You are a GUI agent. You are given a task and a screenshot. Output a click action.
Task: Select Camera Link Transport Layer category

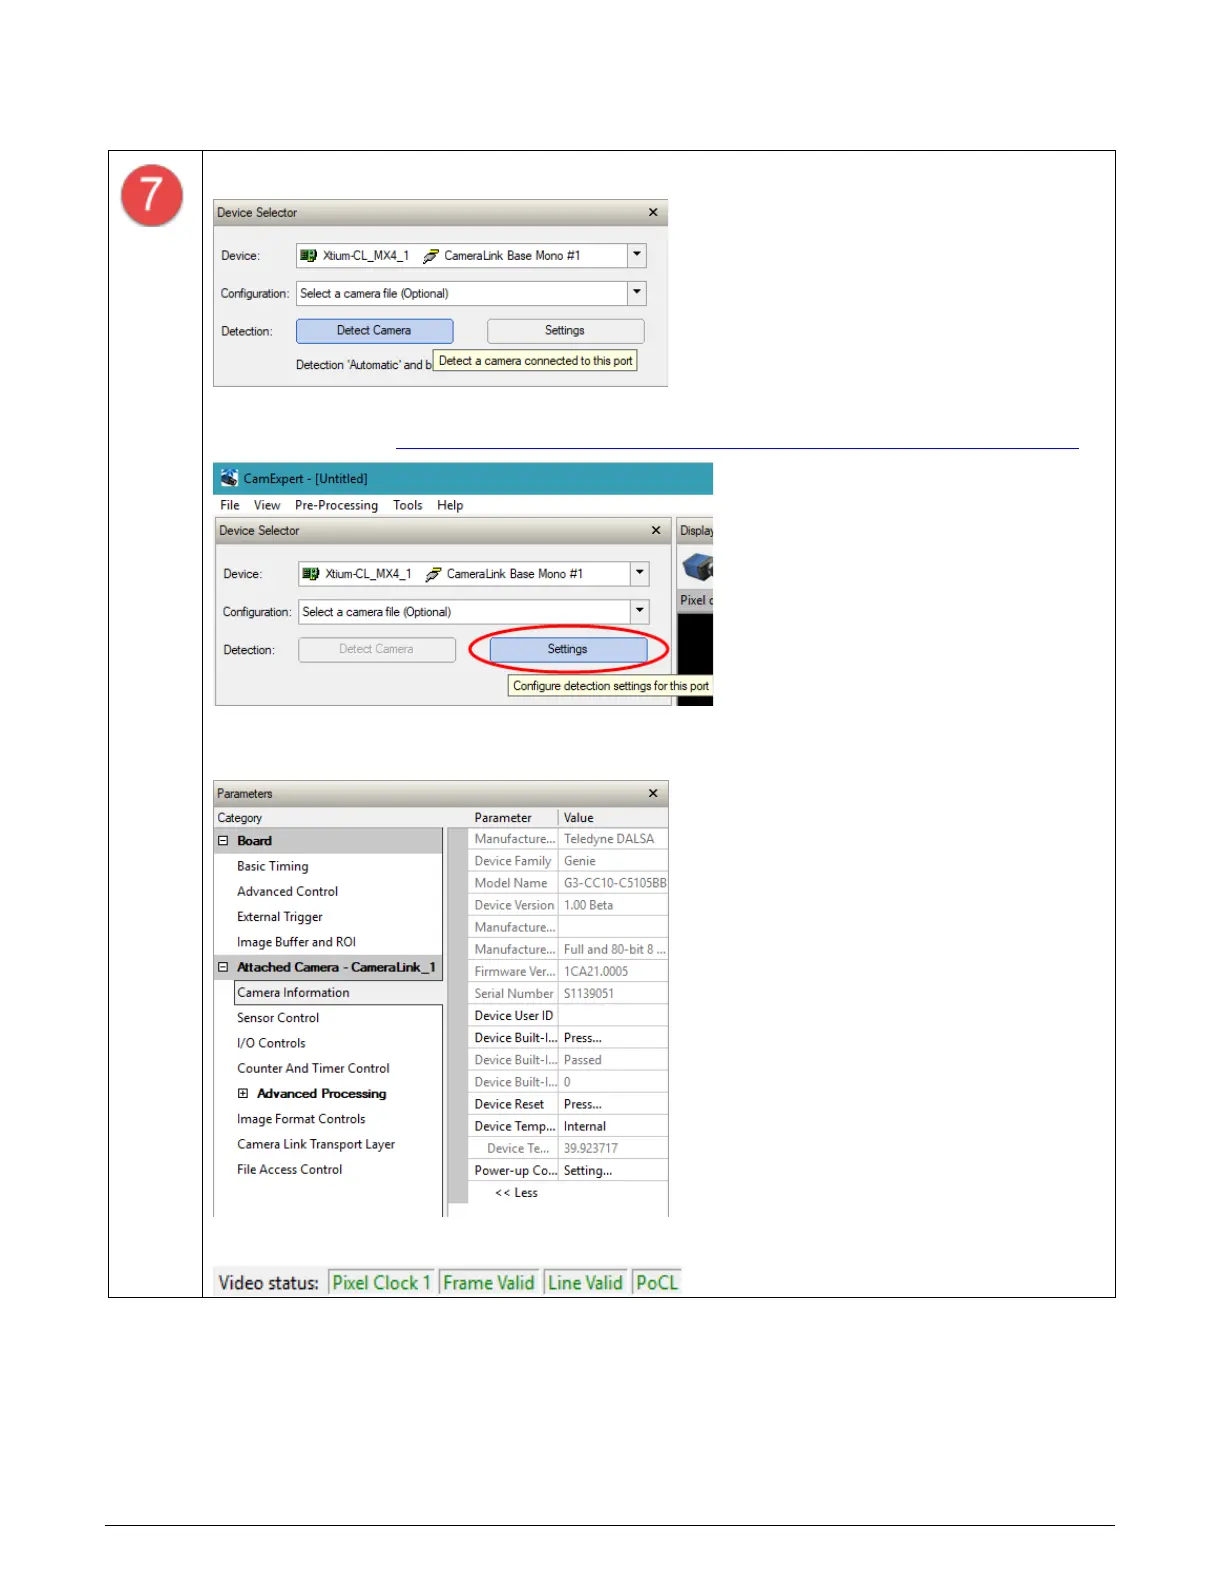[x=316, y=1144]
